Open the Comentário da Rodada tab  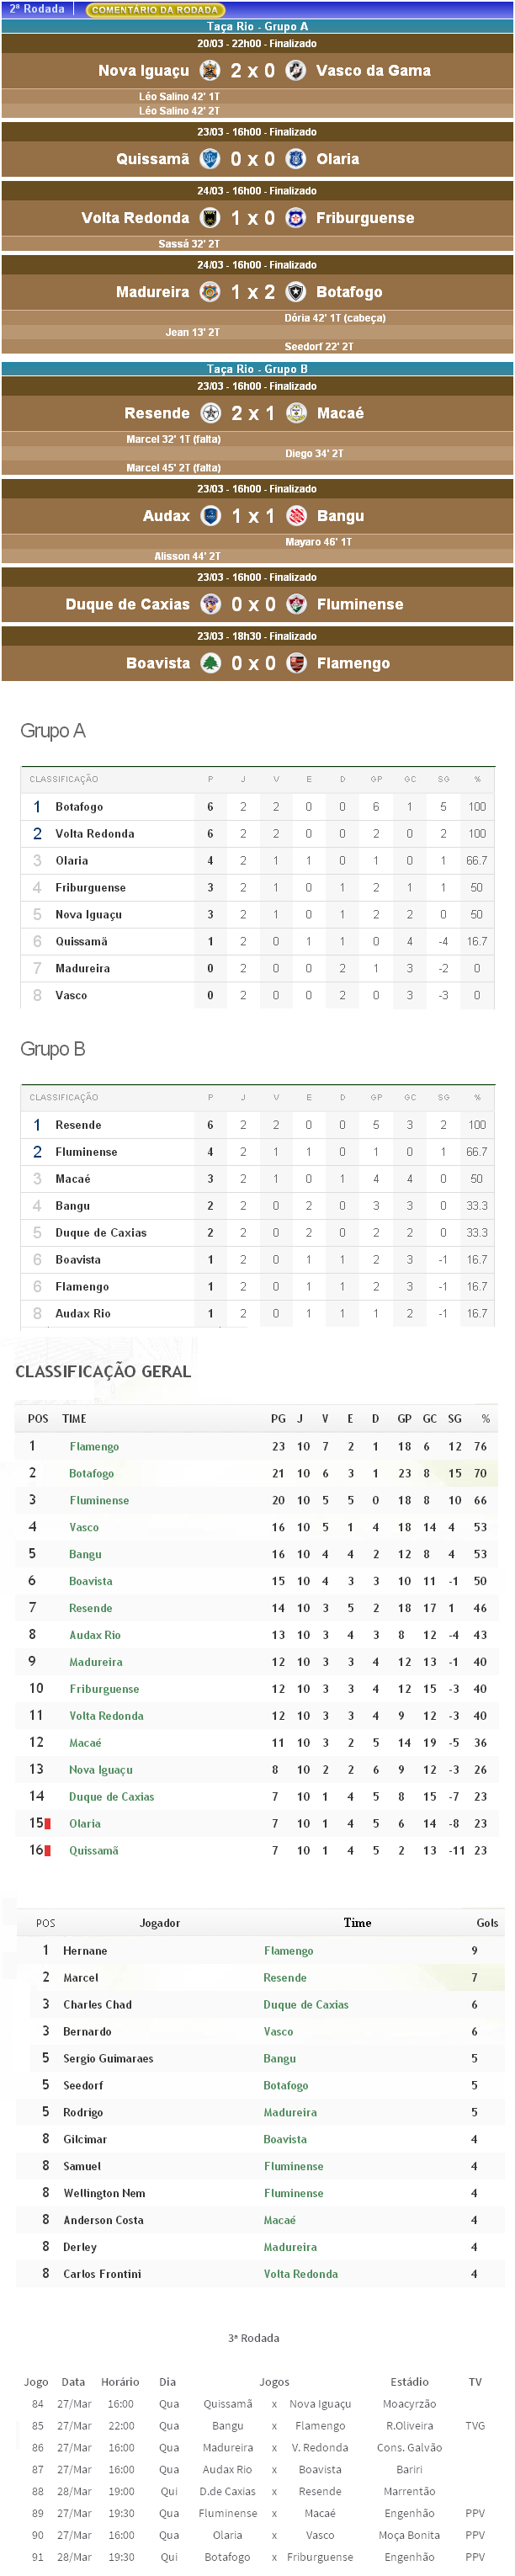click(154, 10)
